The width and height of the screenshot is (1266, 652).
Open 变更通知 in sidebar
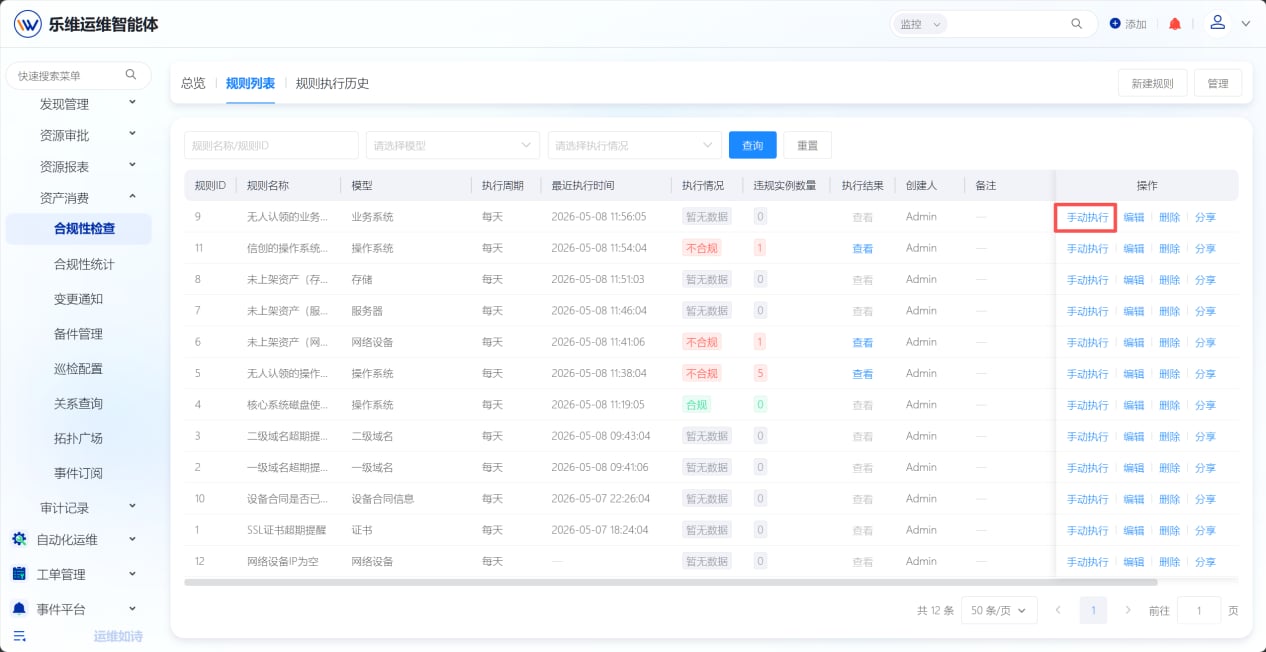[78, 299]
